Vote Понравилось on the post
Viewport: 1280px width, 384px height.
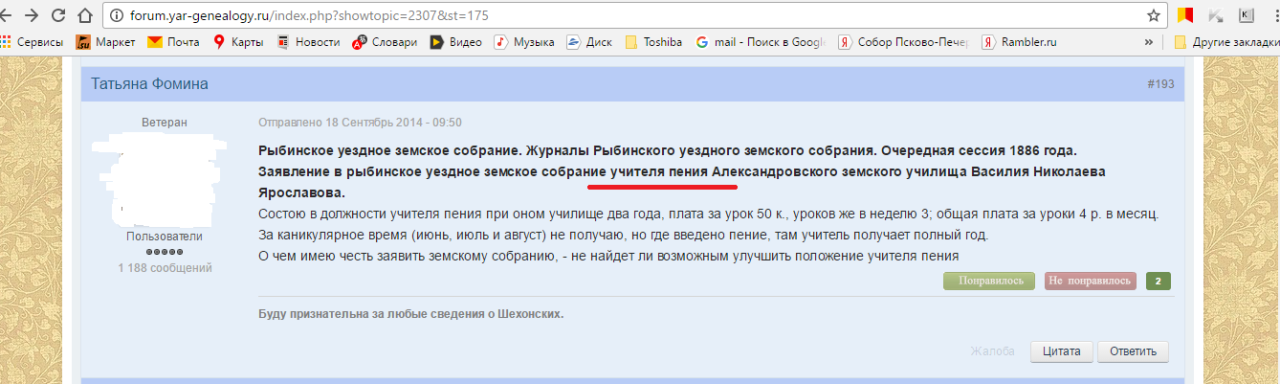click(x=989, y=281)
